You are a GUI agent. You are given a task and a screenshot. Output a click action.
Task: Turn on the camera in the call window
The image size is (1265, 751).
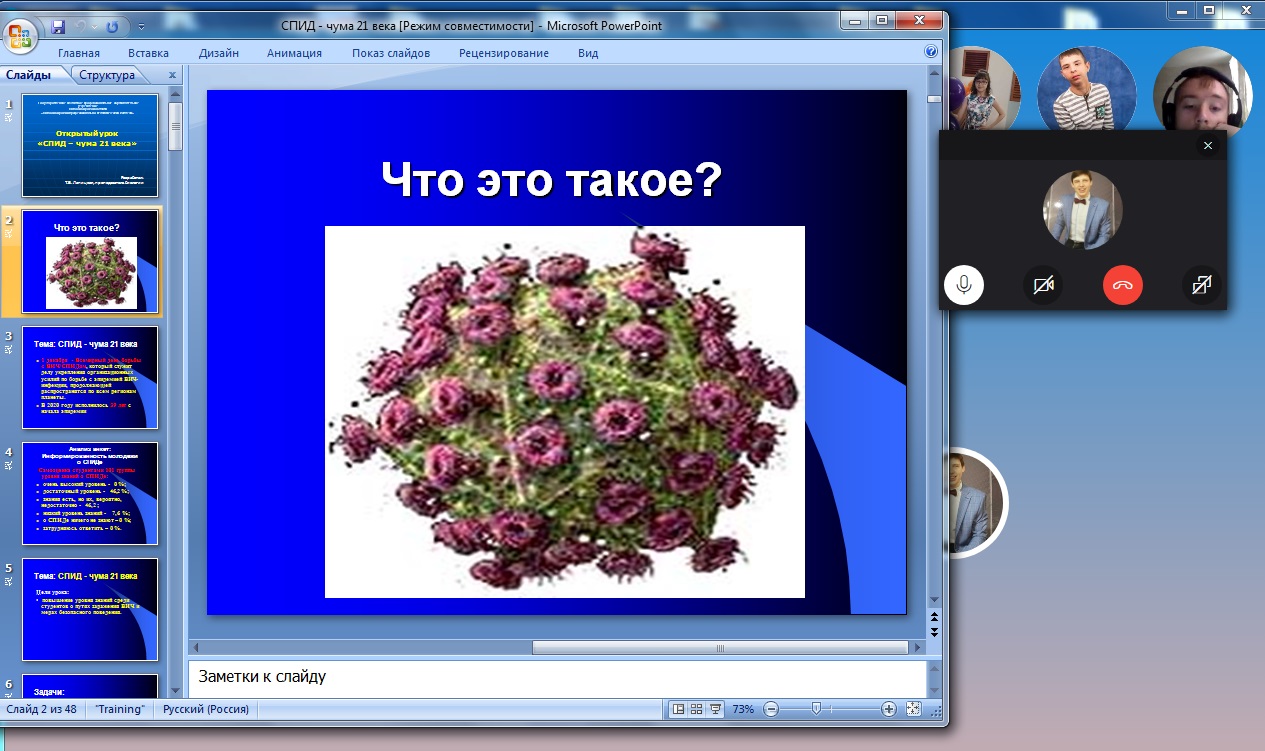1044,285
